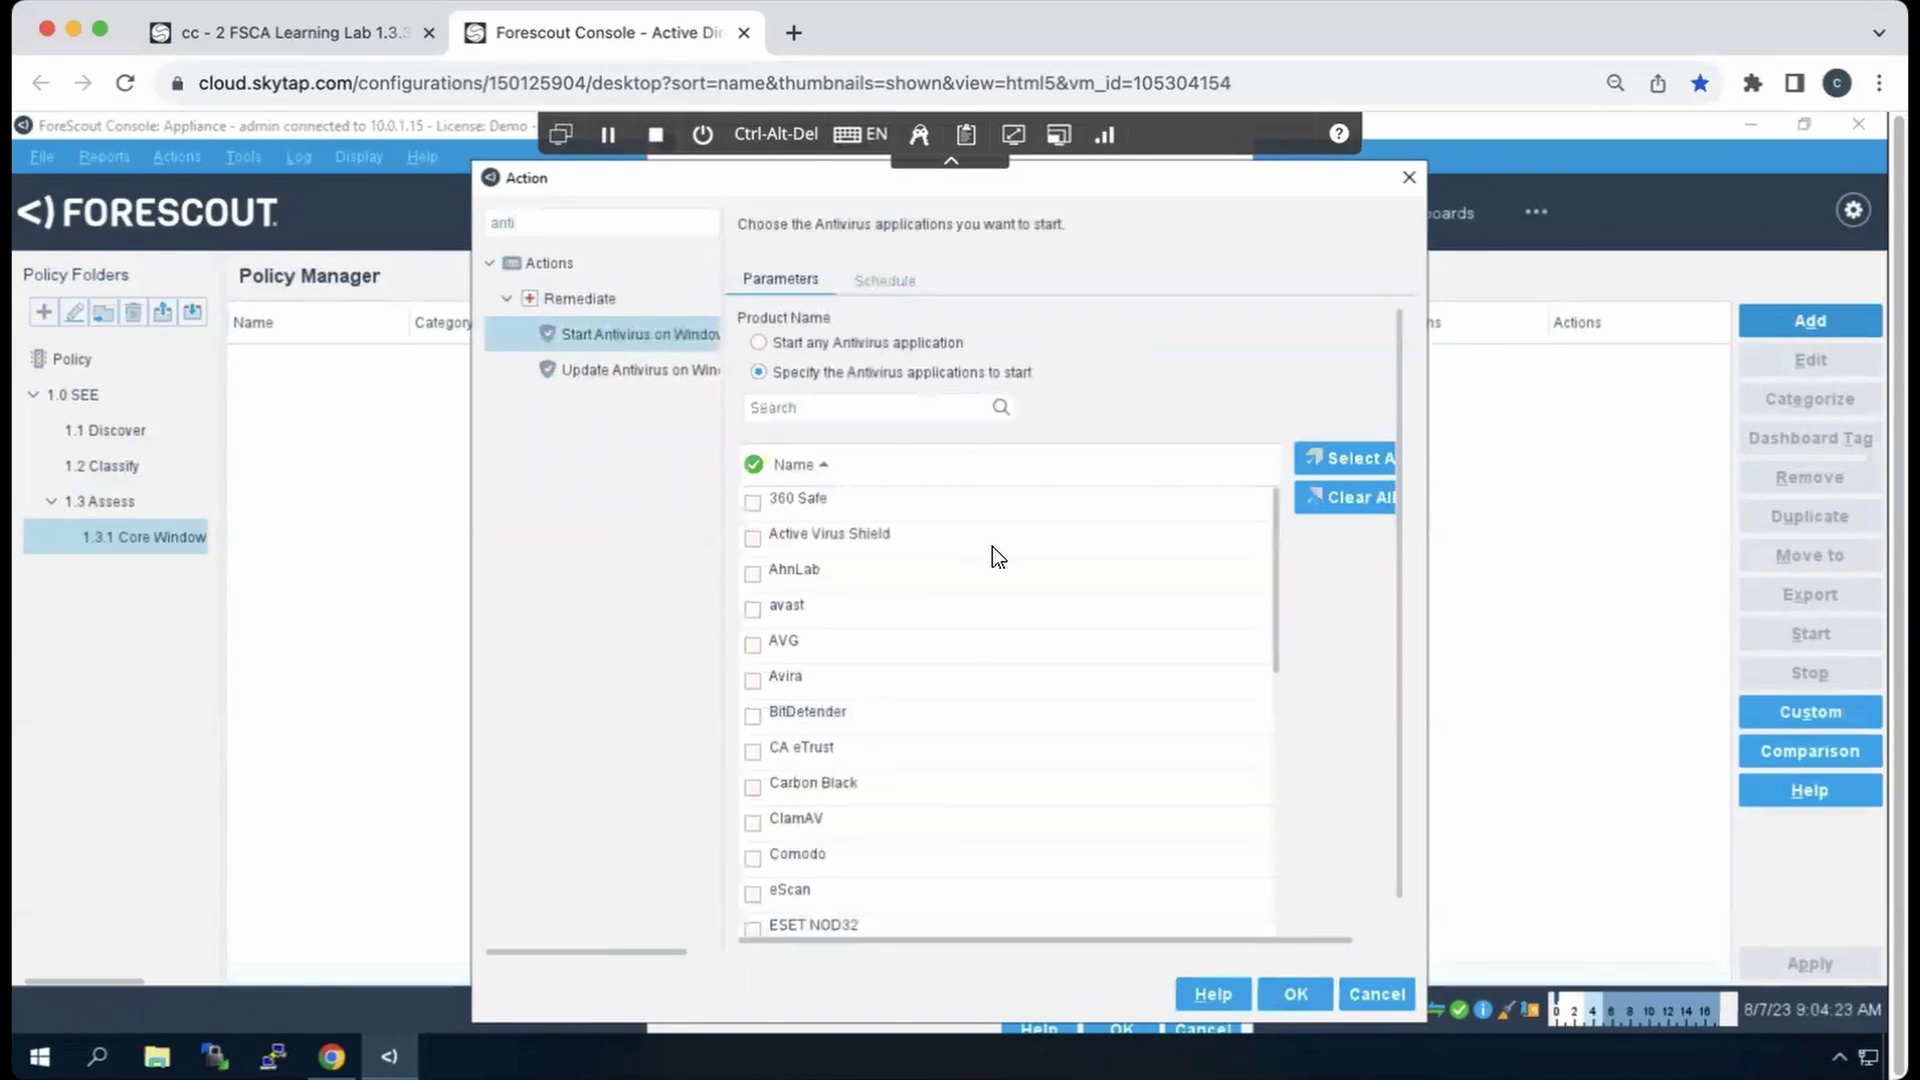Bookmark this page with the star icon
Viewport: 1920px width, 1080px height.
(x=1700, y=83)
